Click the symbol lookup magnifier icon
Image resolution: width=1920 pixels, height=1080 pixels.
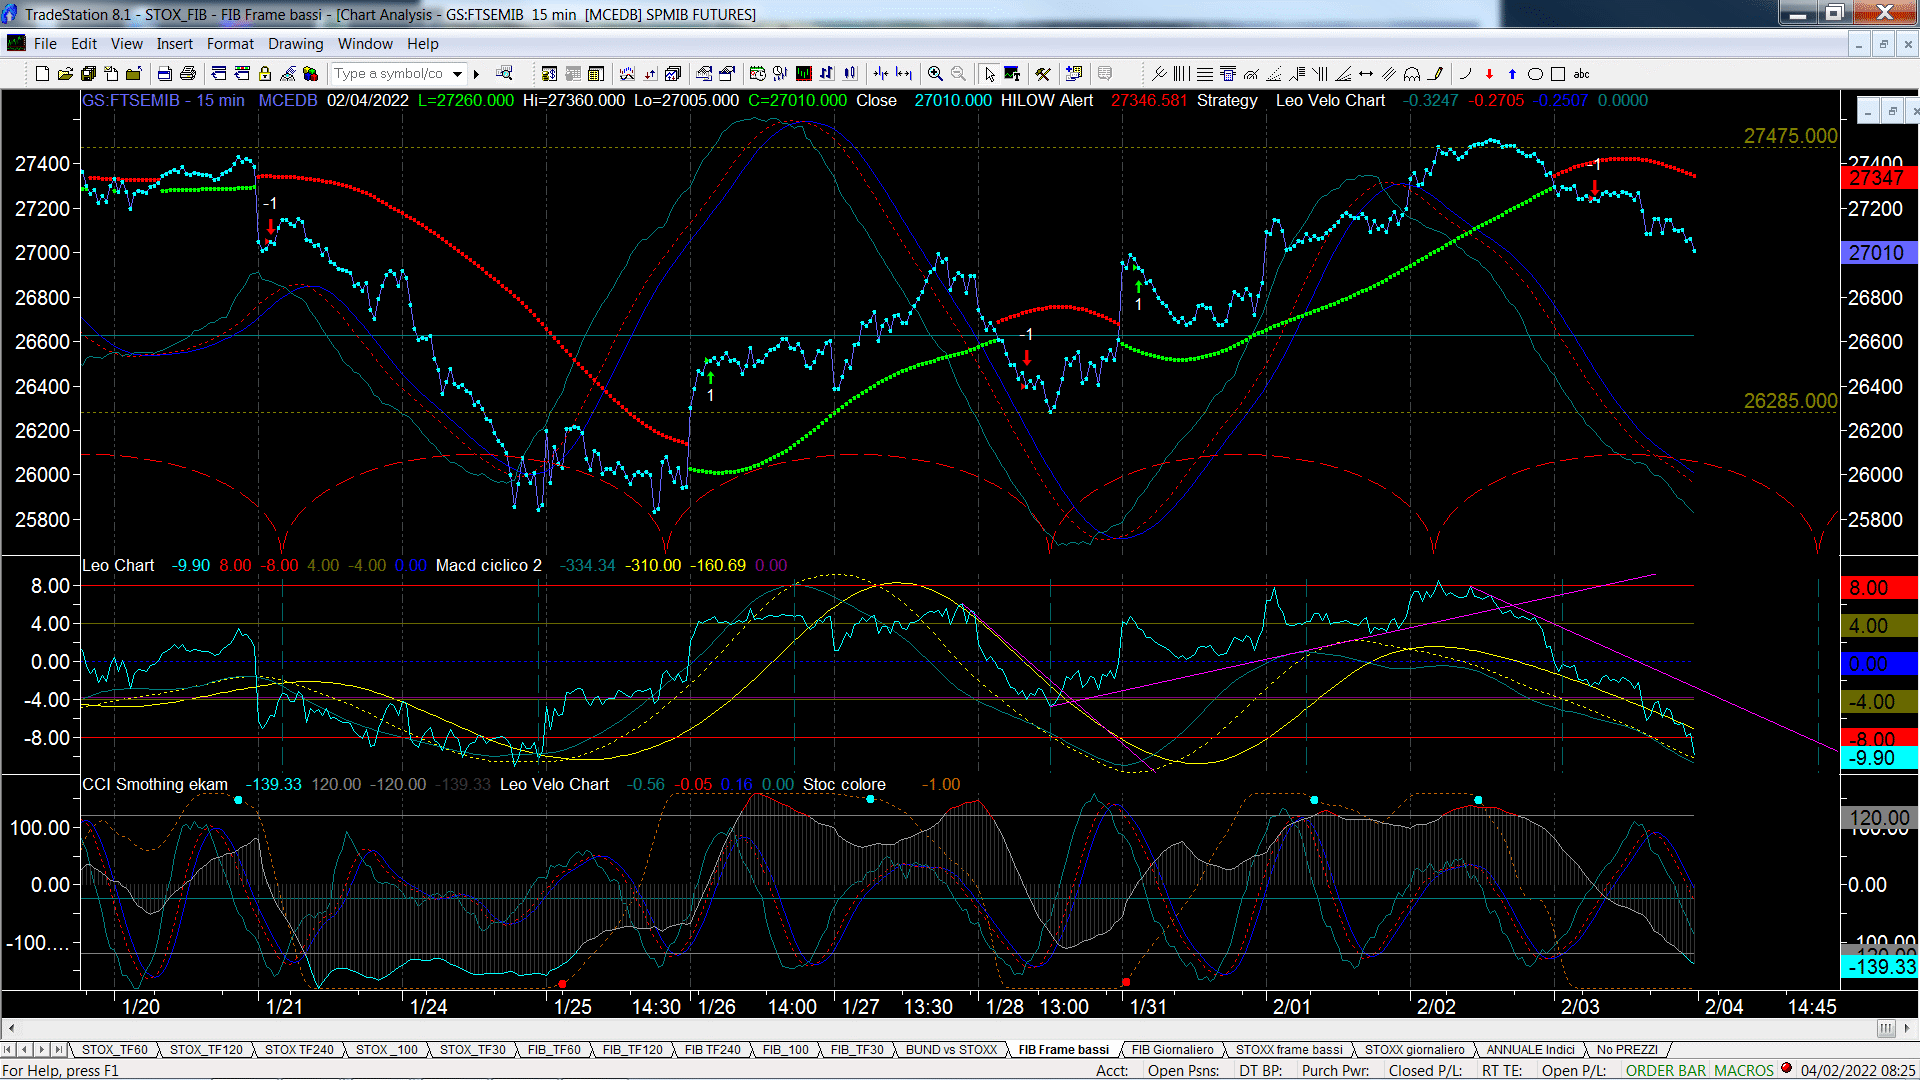click(504, 74)
